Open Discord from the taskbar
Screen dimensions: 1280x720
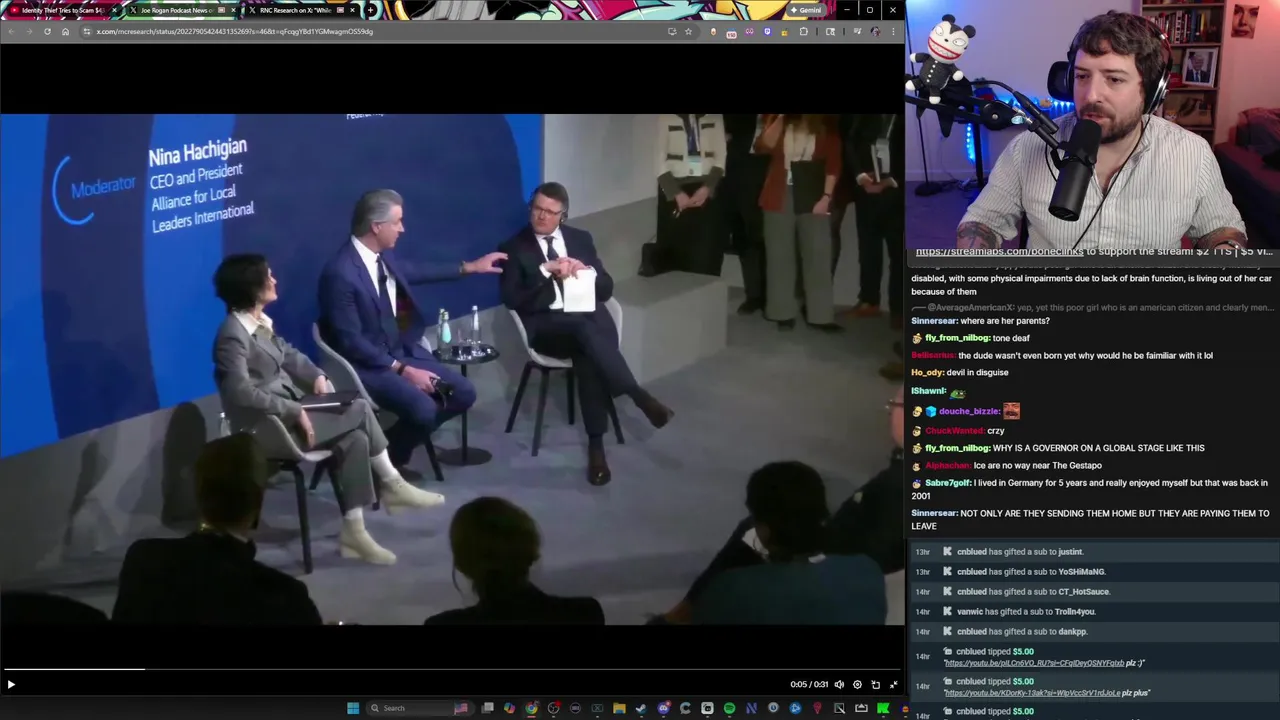click(664, 708)
